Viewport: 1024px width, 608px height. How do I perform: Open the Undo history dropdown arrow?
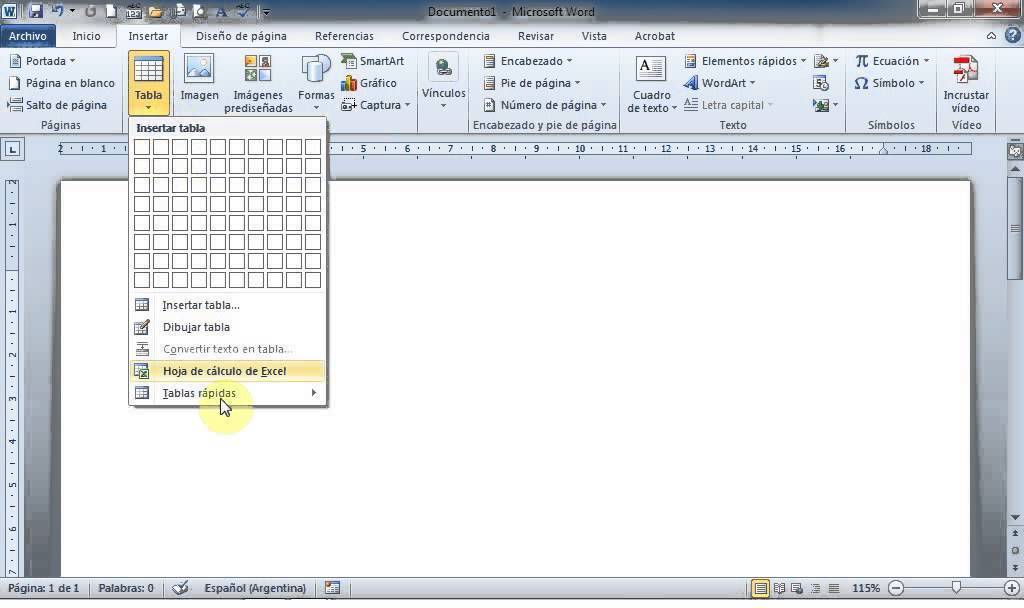click(72, 11)
